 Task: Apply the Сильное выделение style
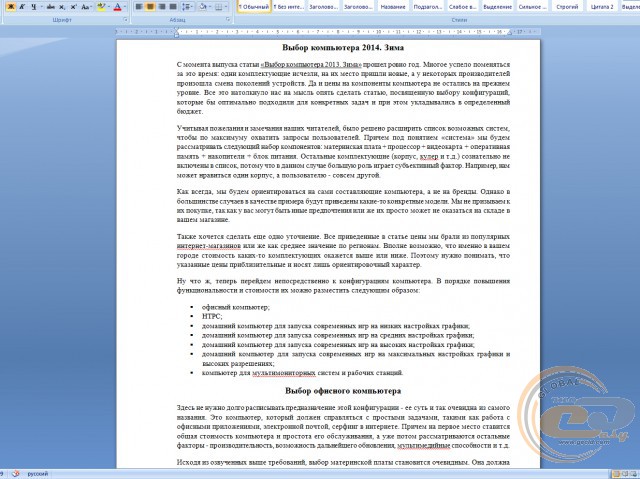(532, 6)
